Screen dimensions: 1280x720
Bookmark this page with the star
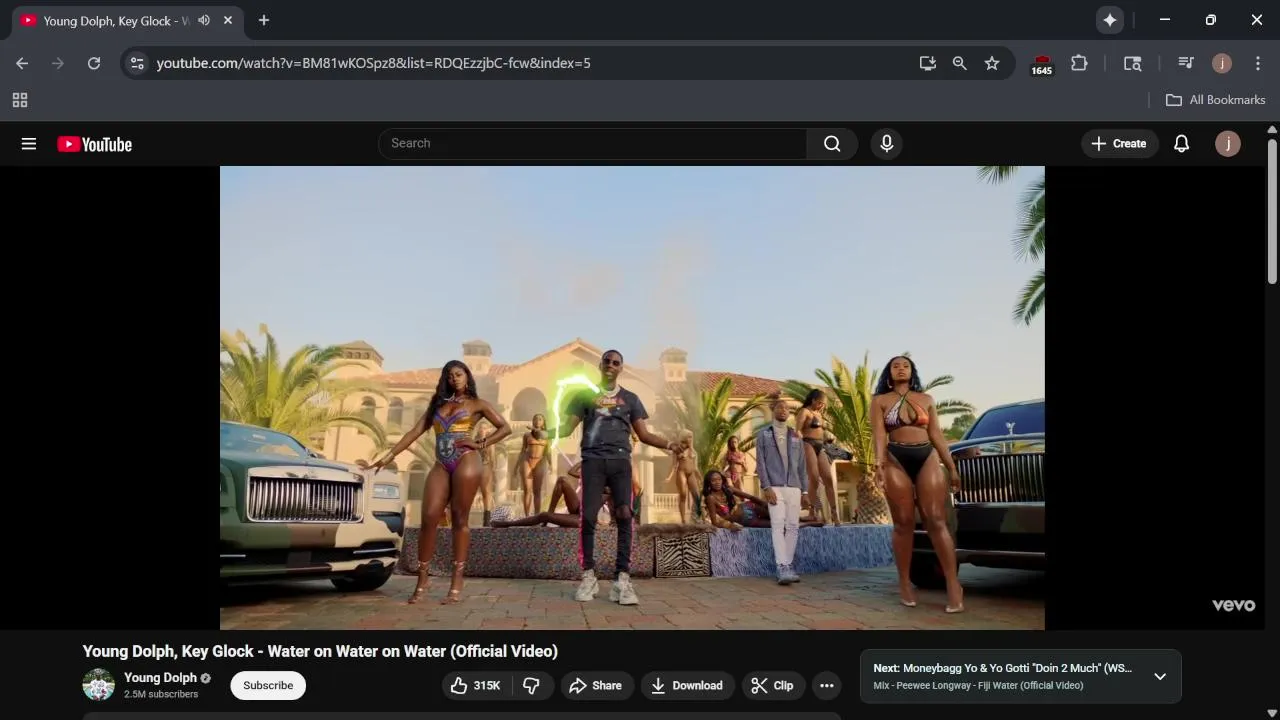(992, 63)
